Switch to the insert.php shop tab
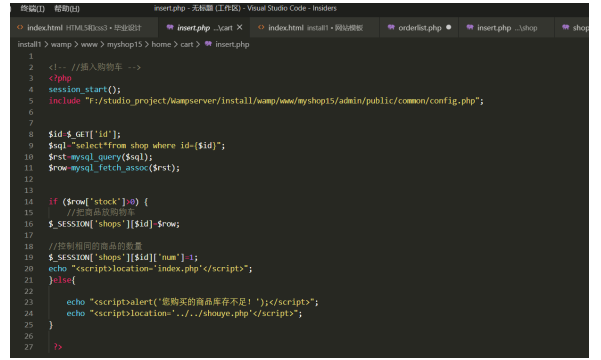 [x=506, y=28]
